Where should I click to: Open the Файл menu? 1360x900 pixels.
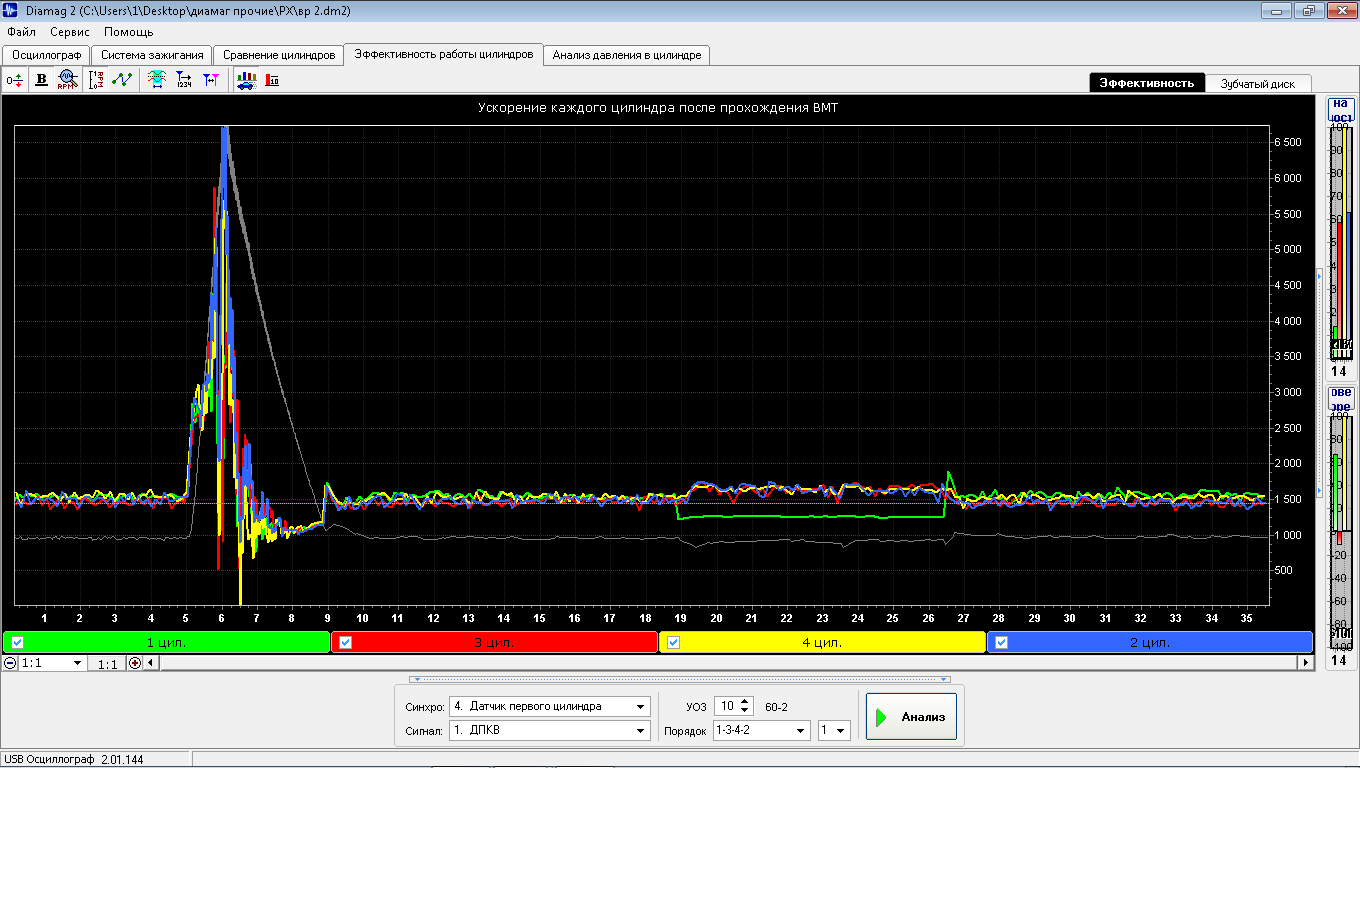pyautogui.click(x=21, y=32)
